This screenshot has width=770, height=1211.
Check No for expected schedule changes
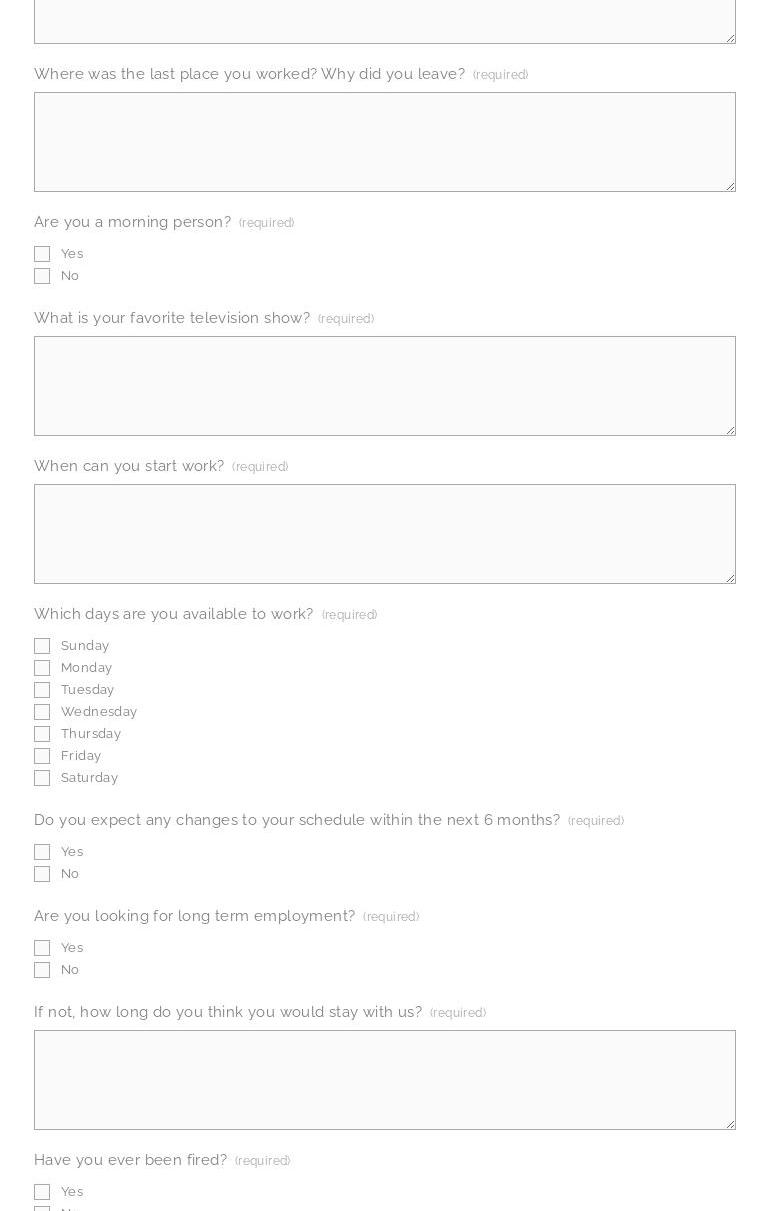[x=42, y=874]
